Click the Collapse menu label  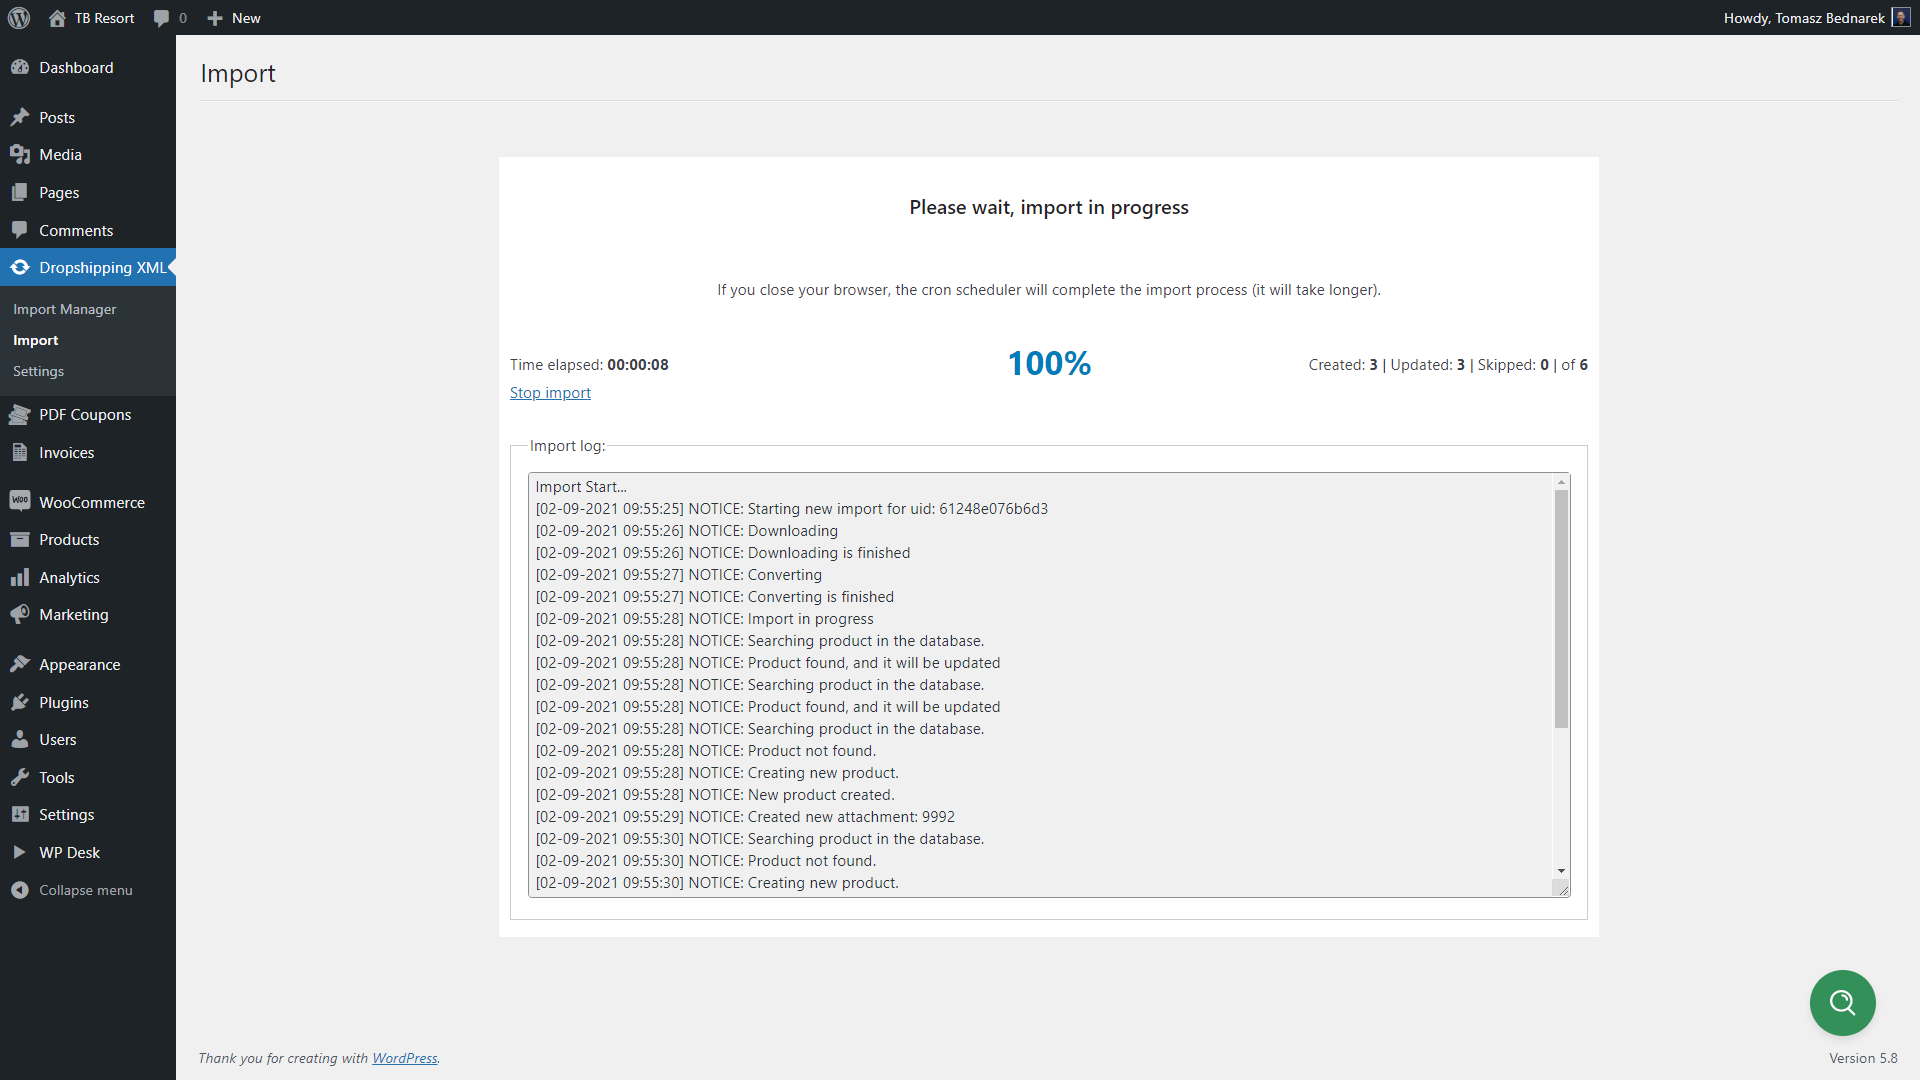click(x=86, y=890)
